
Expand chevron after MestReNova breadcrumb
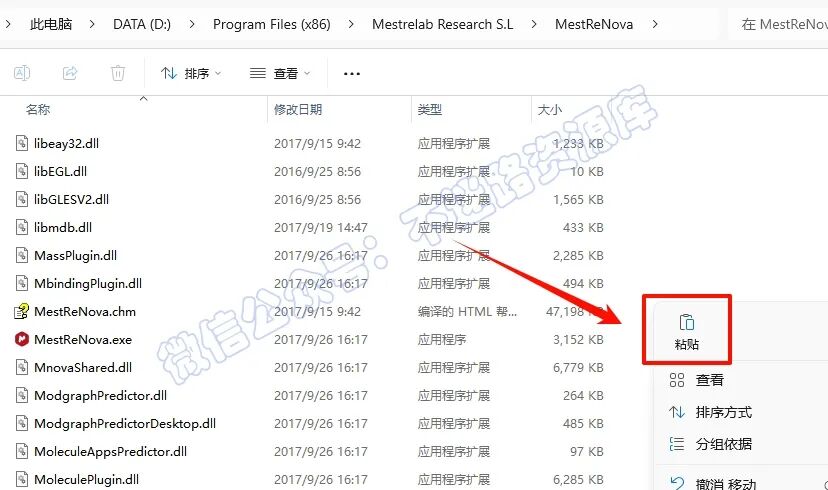coord(655,24)
